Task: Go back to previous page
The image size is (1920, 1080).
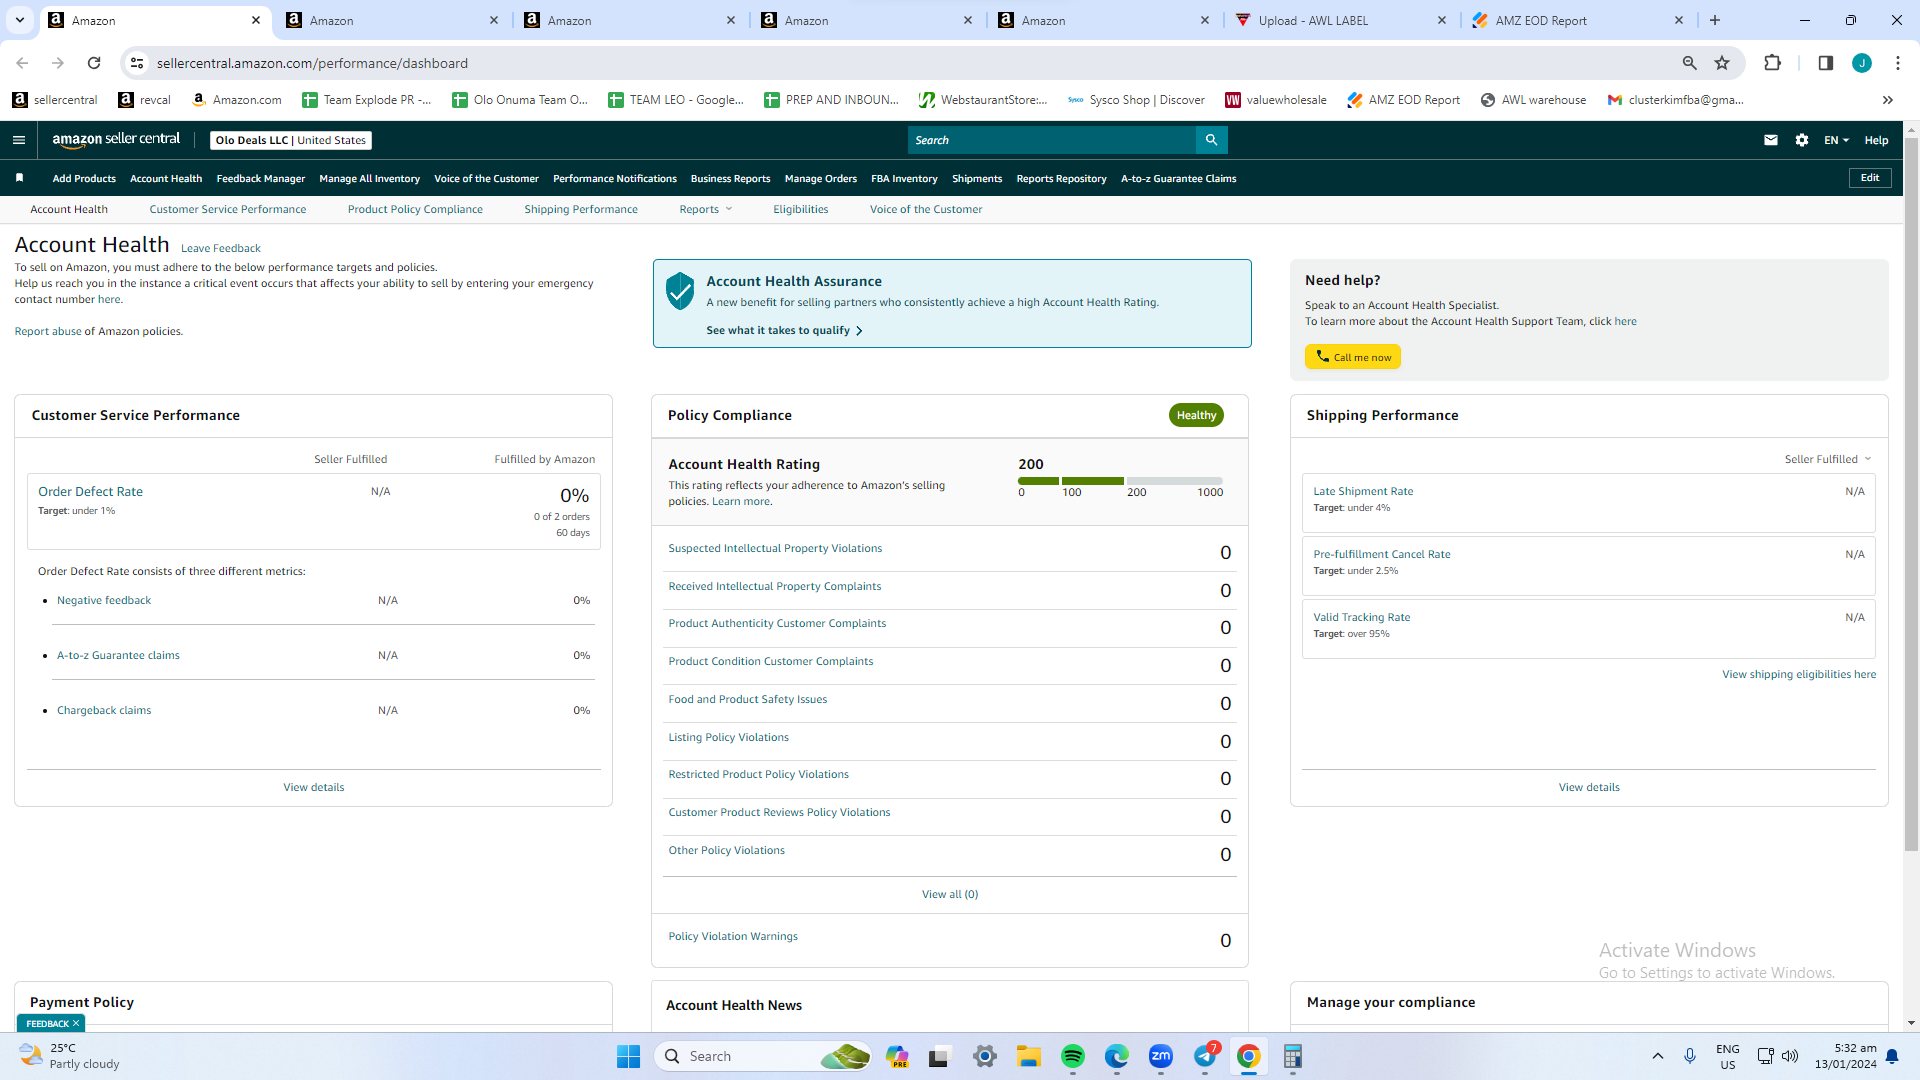Action: pyautogui.click(x=22, y=63)
